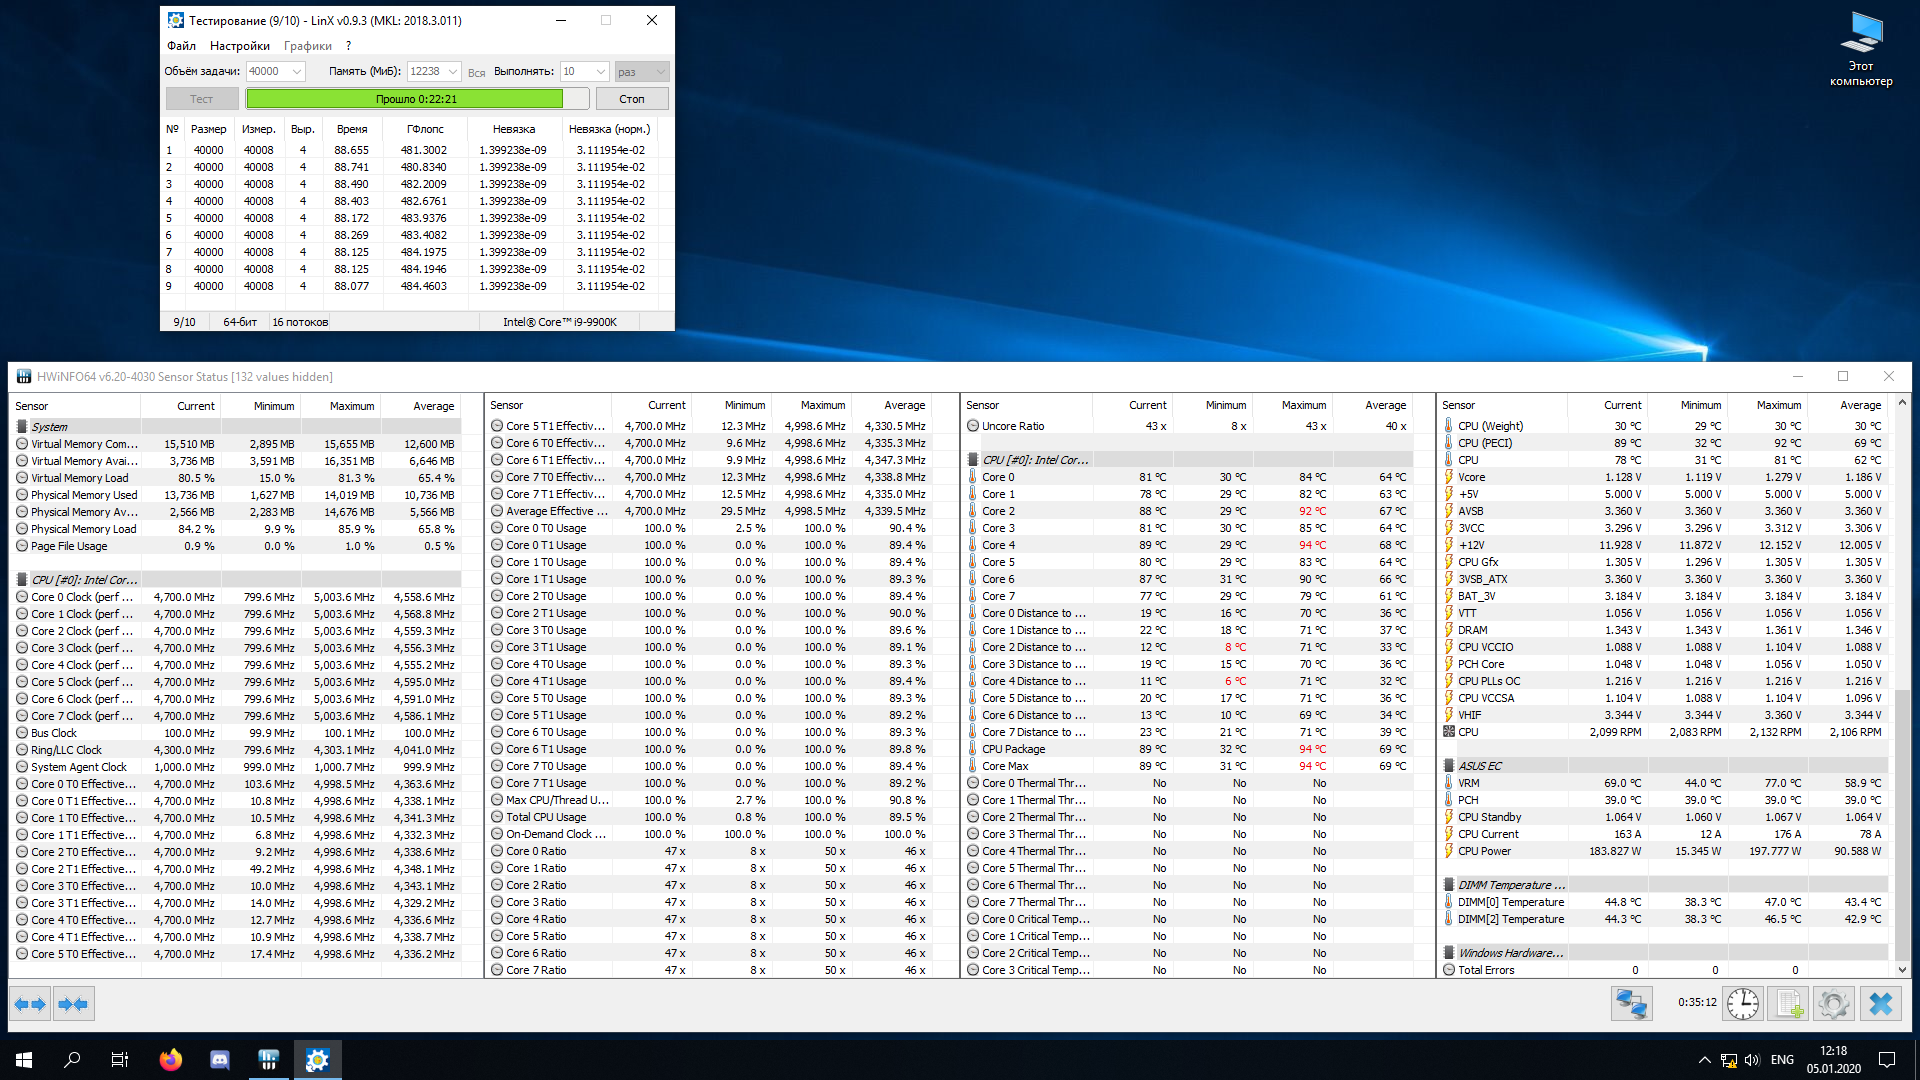The height and width of the screenshot is (1080, 1920).
Task: Click the HWiNFO vertical scrollbar down arrow
Action: pyautogui.click(x=1902, y=969)
